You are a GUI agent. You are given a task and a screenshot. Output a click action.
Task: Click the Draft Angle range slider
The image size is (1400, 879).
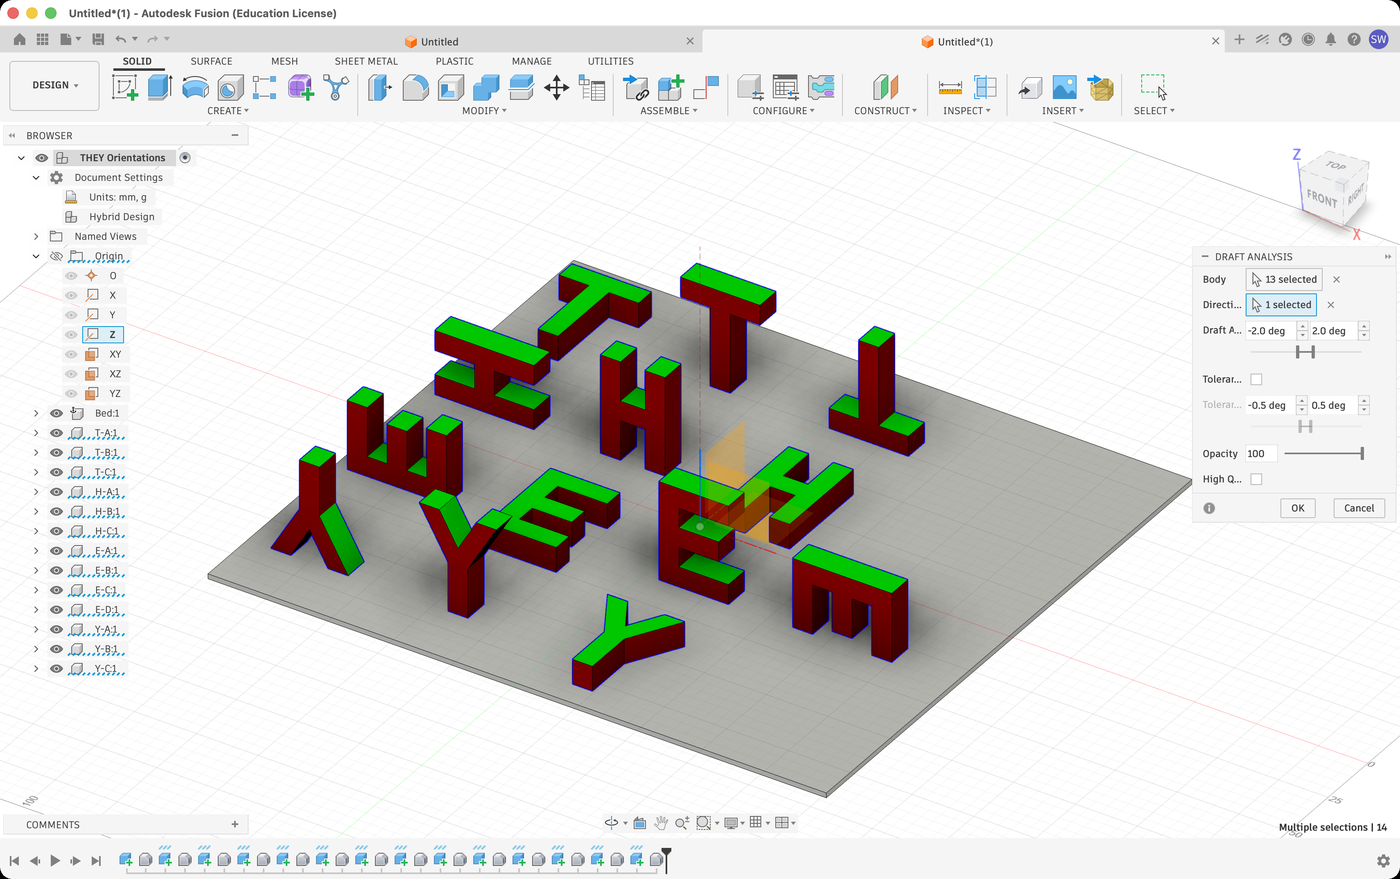(x=1305, y=352)
